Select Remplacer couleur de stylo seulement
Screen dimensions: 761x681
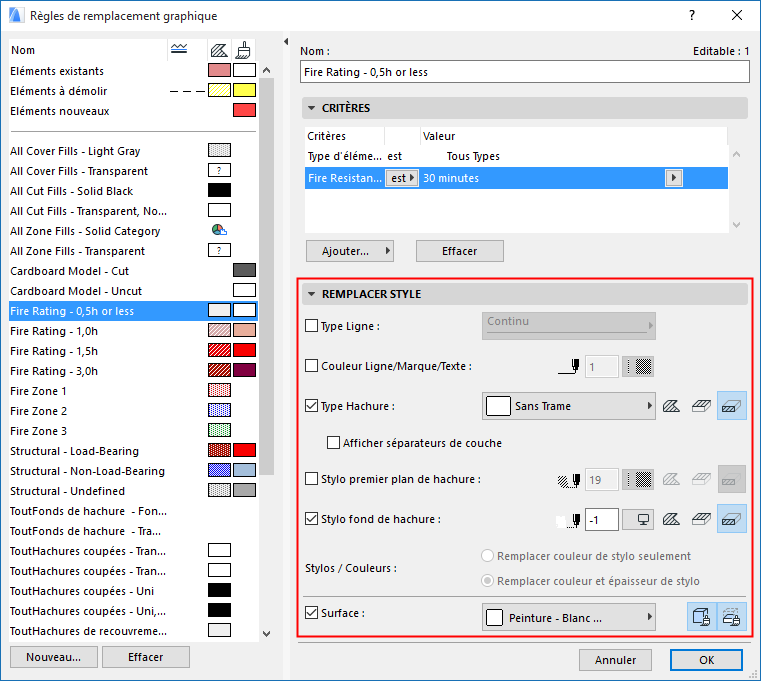(x=487, y=556)
